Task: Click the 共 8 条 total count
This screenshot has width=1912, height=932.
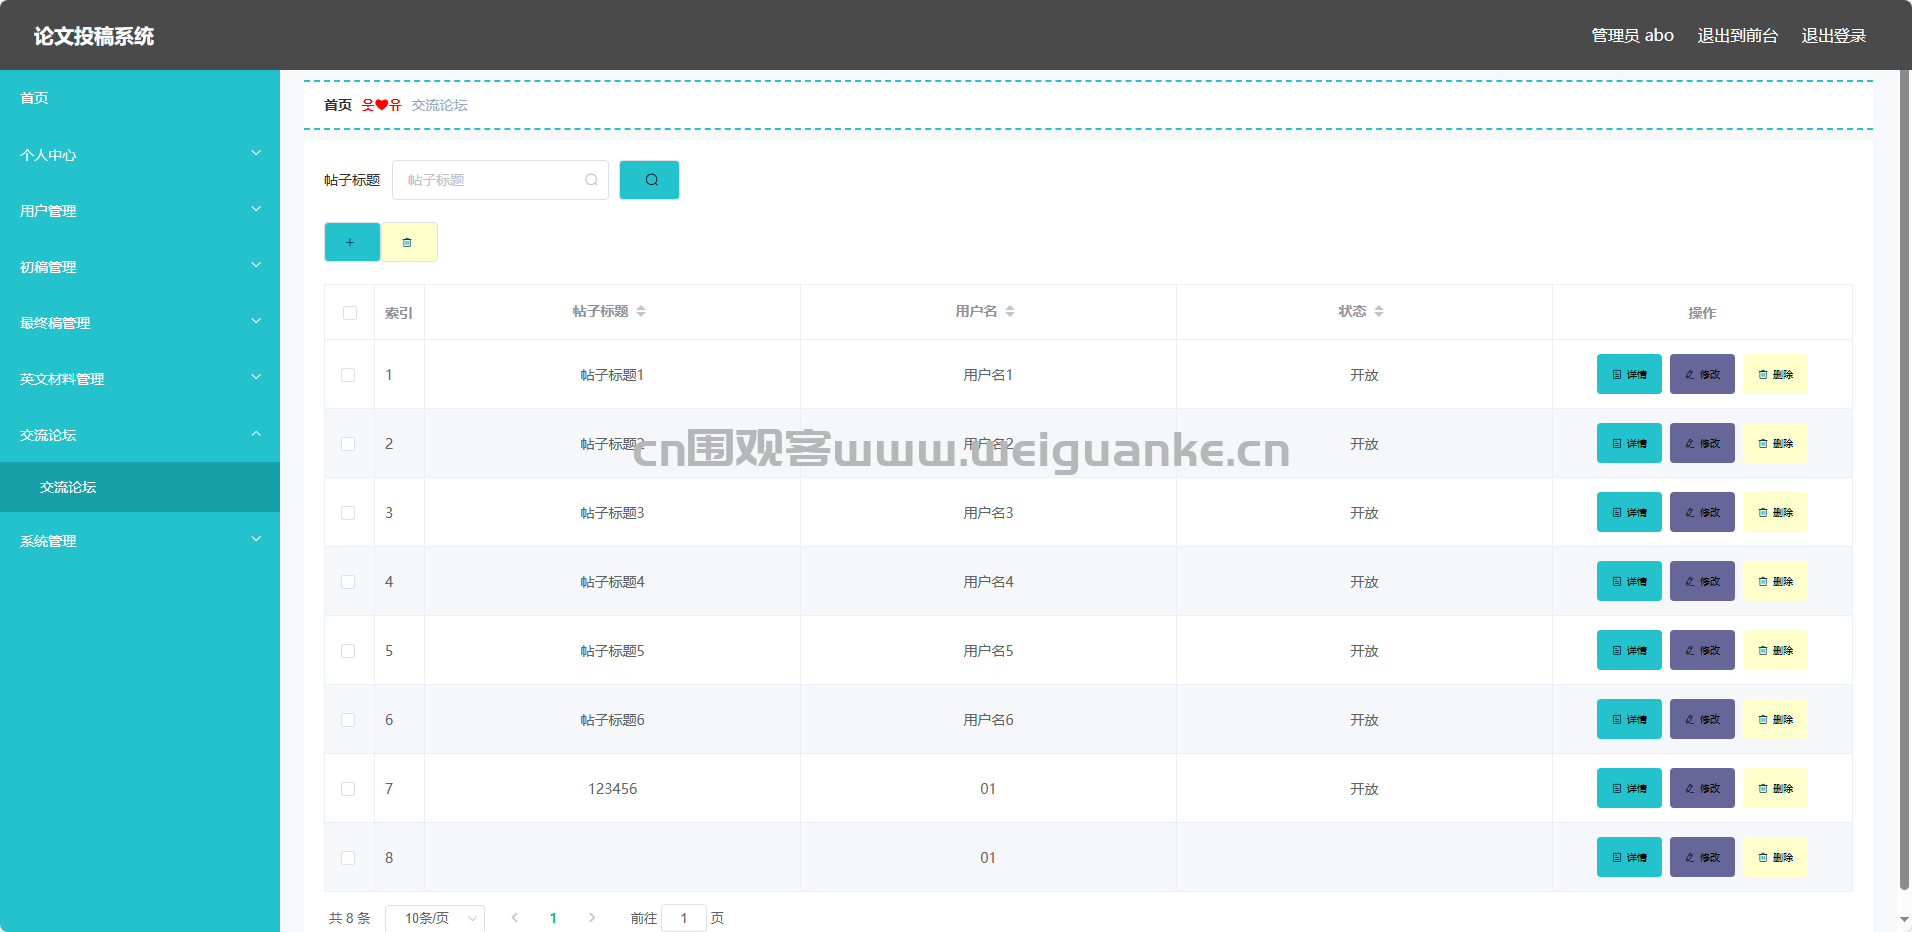Action: click(349, 918)
